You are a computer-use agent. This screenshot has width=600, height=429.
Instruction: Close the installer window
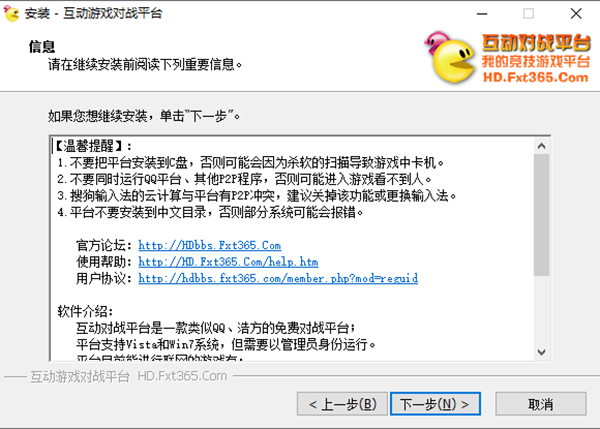(x=576, y=14)
